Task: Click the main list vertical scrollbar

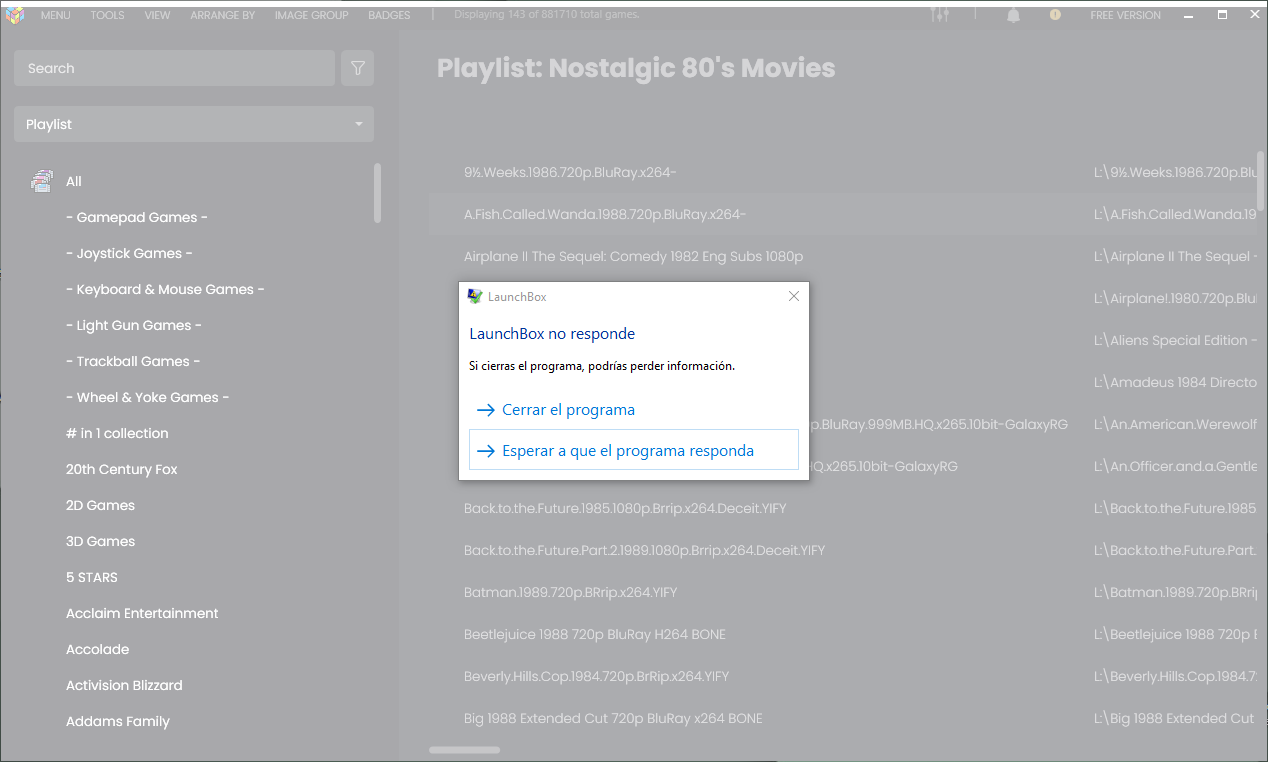Action: coord(1261,180)
